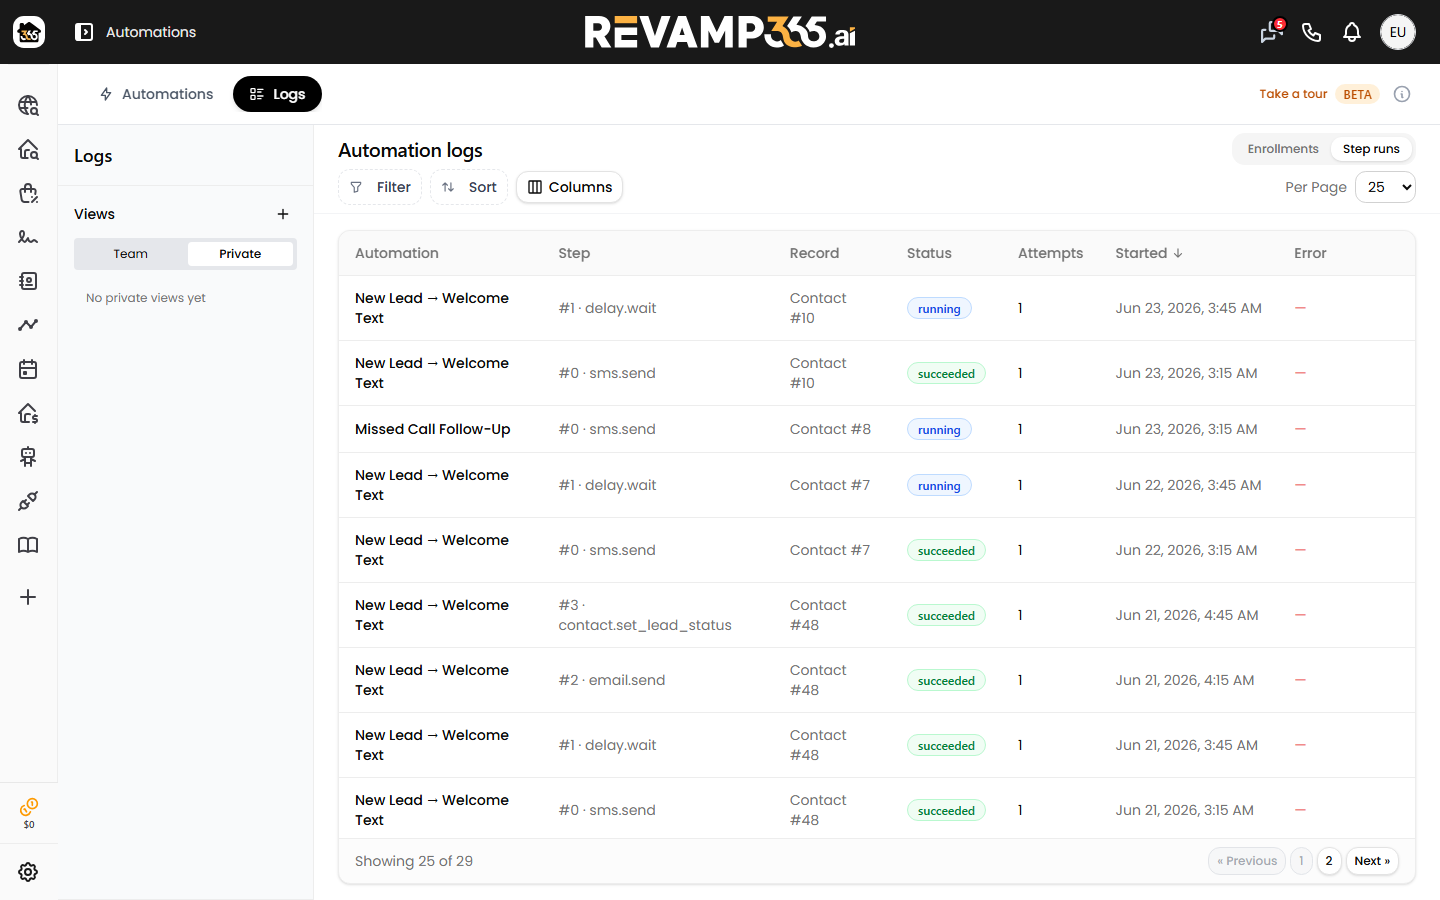Open the chat messages icon with badge

1271,32
